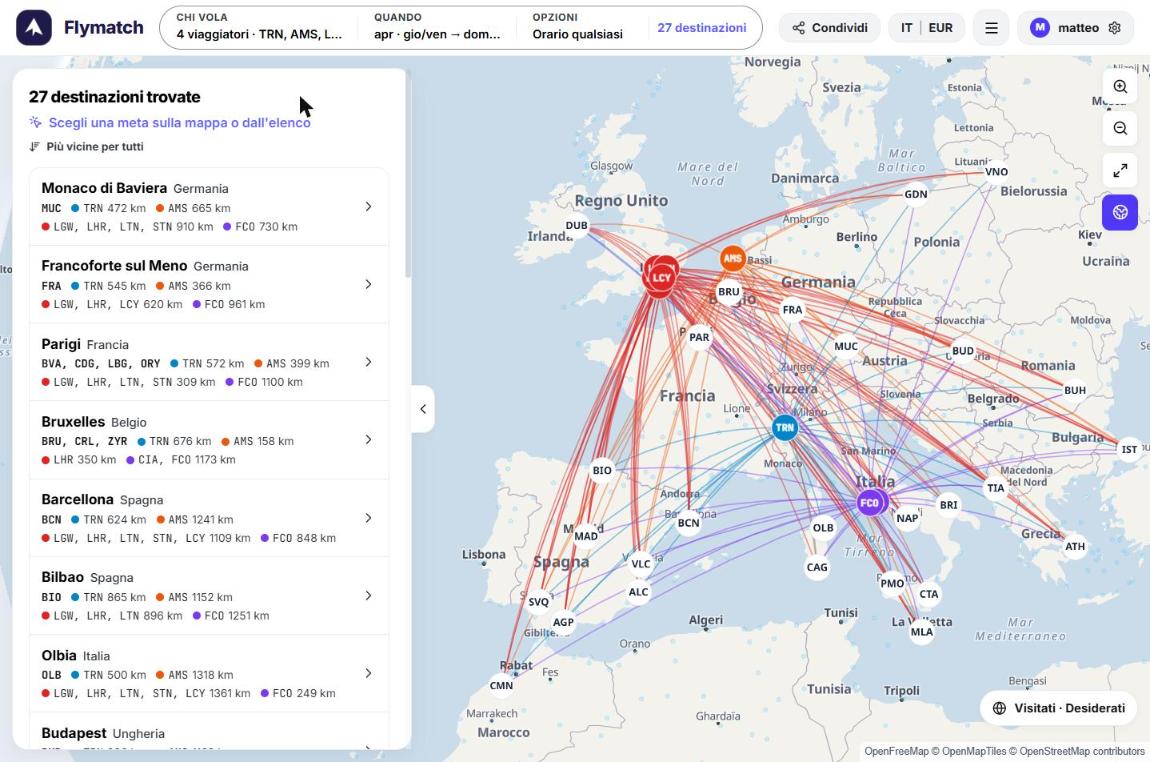Click the ATH destination marker

[1075, 546]
